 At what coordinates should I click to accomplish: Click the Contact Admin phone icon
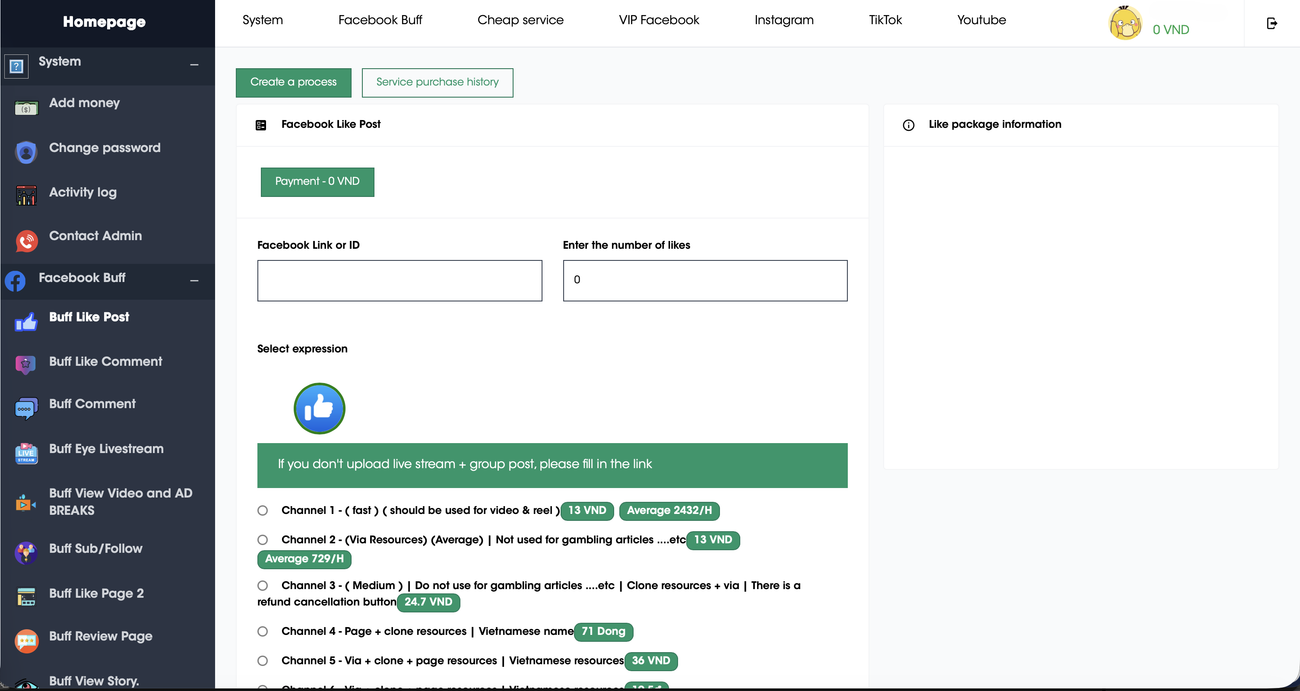[27, 240]
